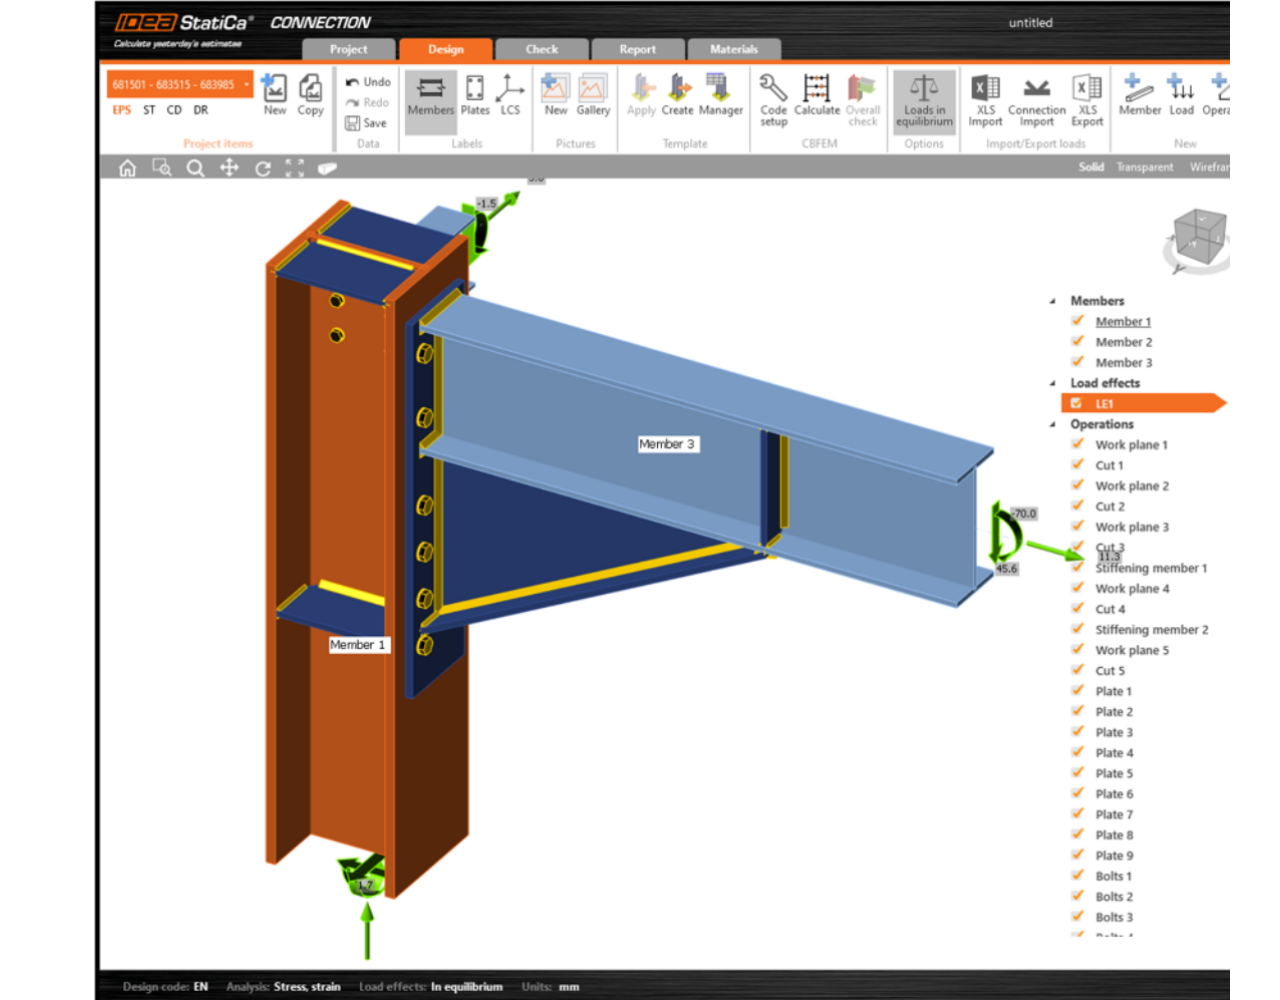Run Calculate in the CBFEM group
The image size is (1280, 1000).
817,98
